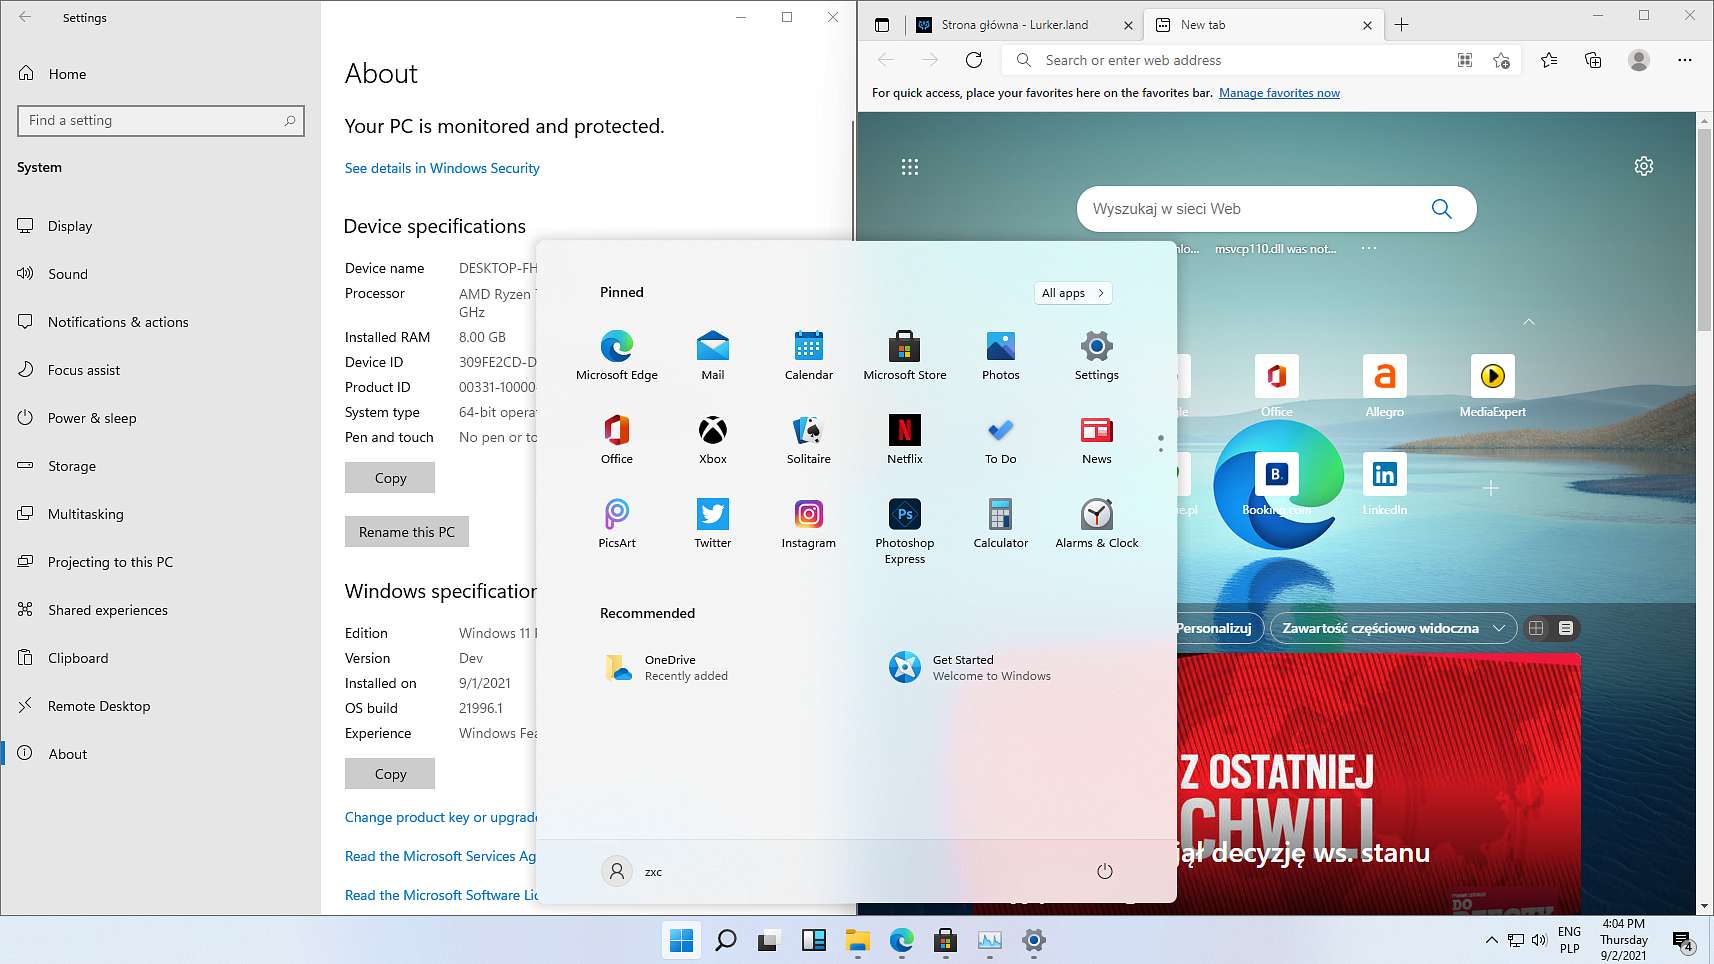
Task: Open the News app tile
Action: [x=1097, y=440]
